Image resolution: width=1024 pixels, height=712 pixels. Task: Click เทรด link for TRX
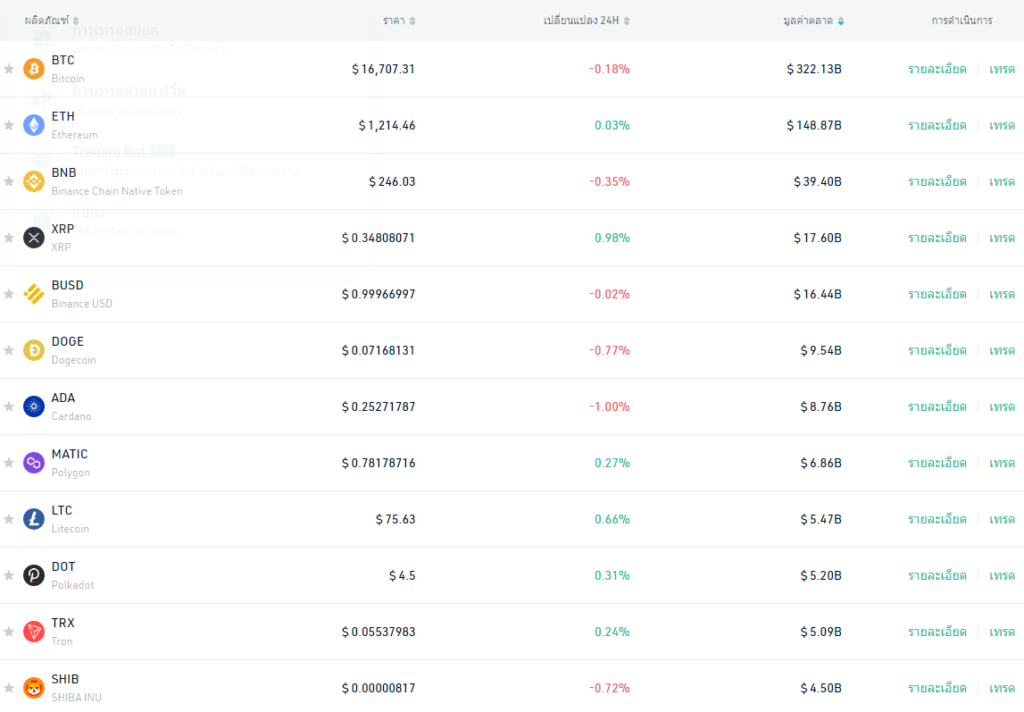(x=1002, y=632)
